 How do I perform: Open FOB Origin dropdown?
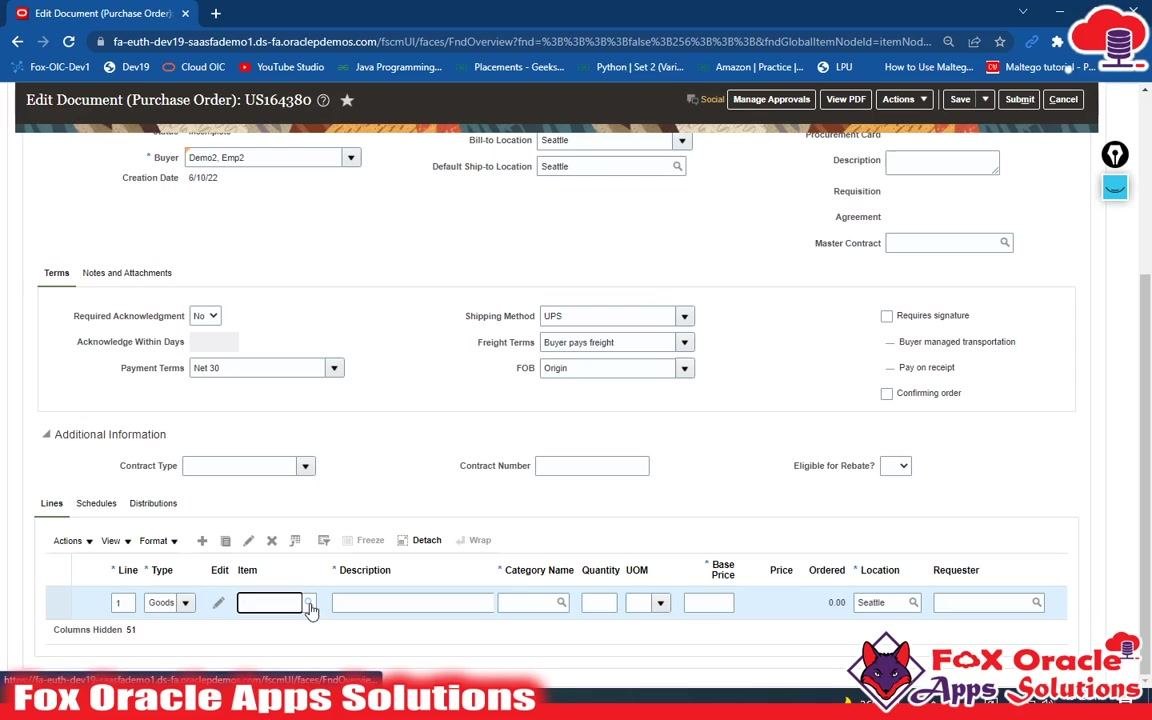pos(685,368)
